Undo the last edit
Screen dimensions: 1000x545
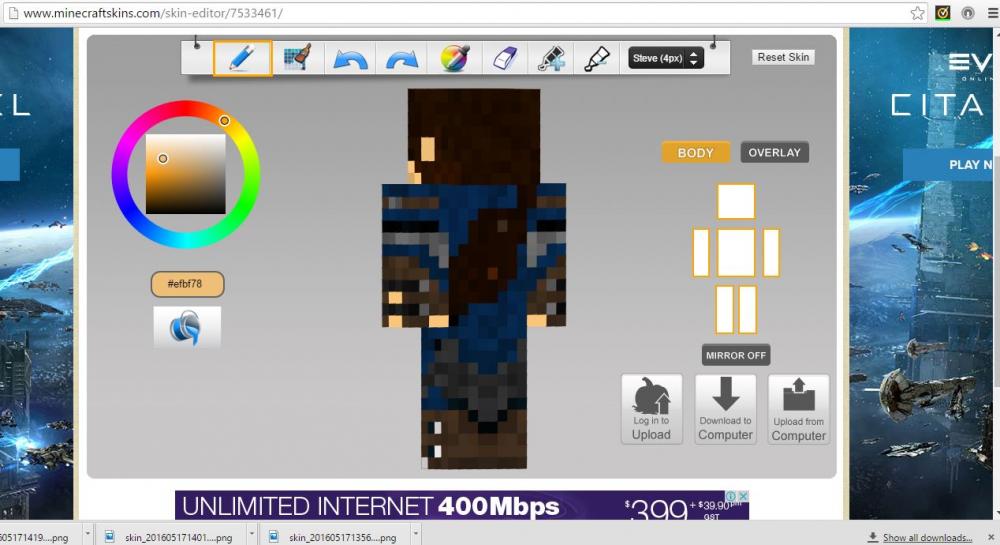(350, 59)
